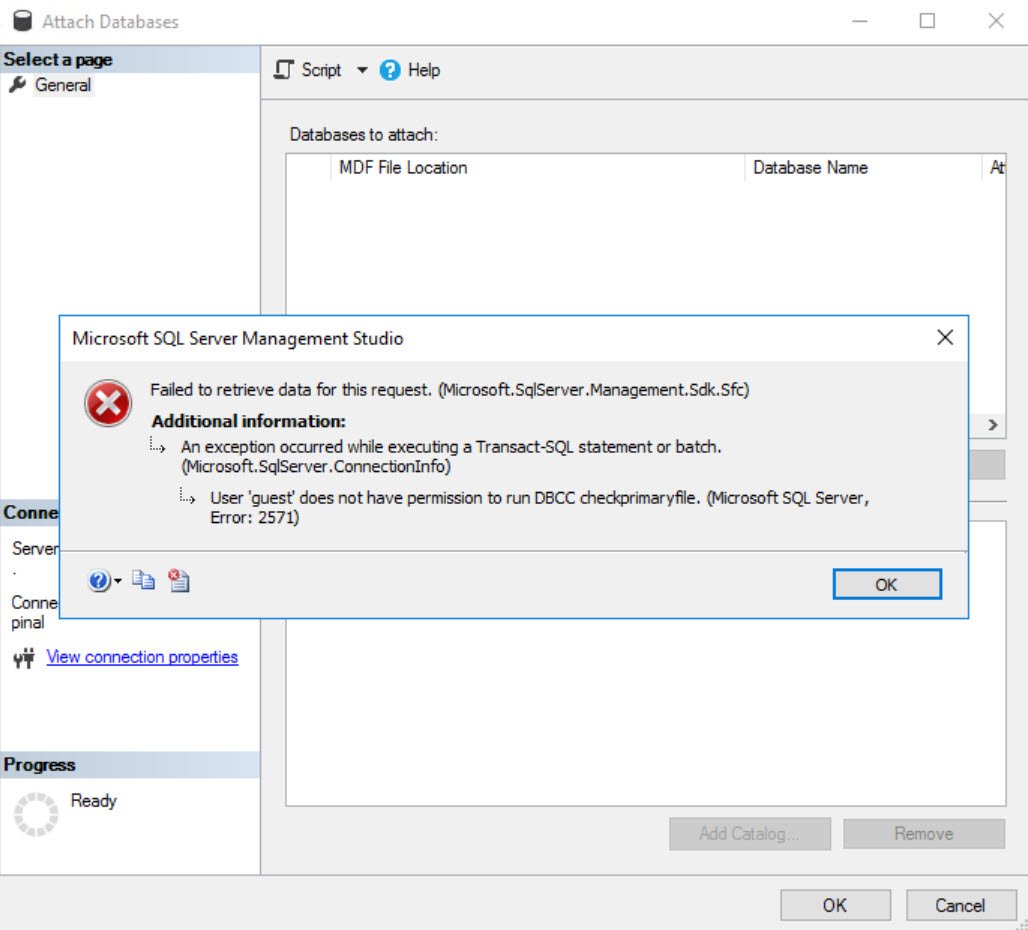Click OK in the error dialog

(886, 585)
